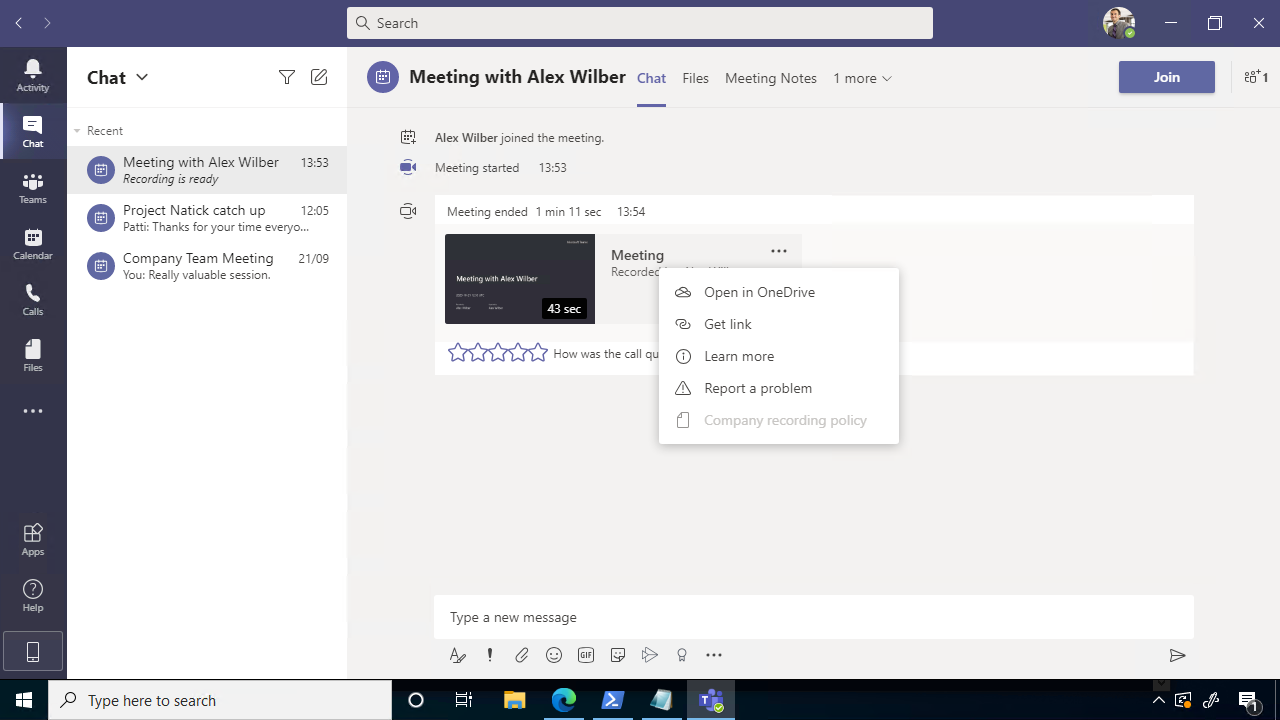Choose Report a problem menu item
1280x720 pixels.
779,388
